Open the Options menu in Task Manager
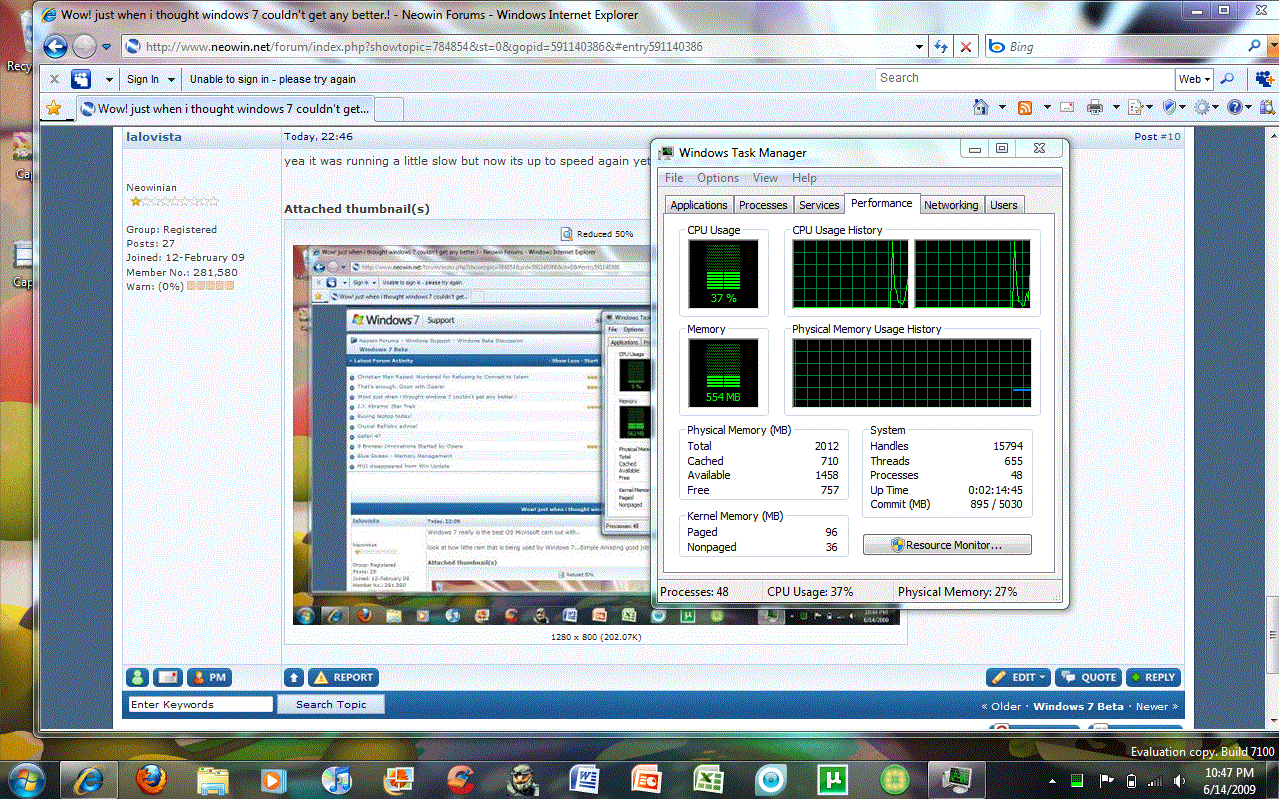Image resolution: width=1279 pixels, height=799 pixels. [x=718, y=178]
